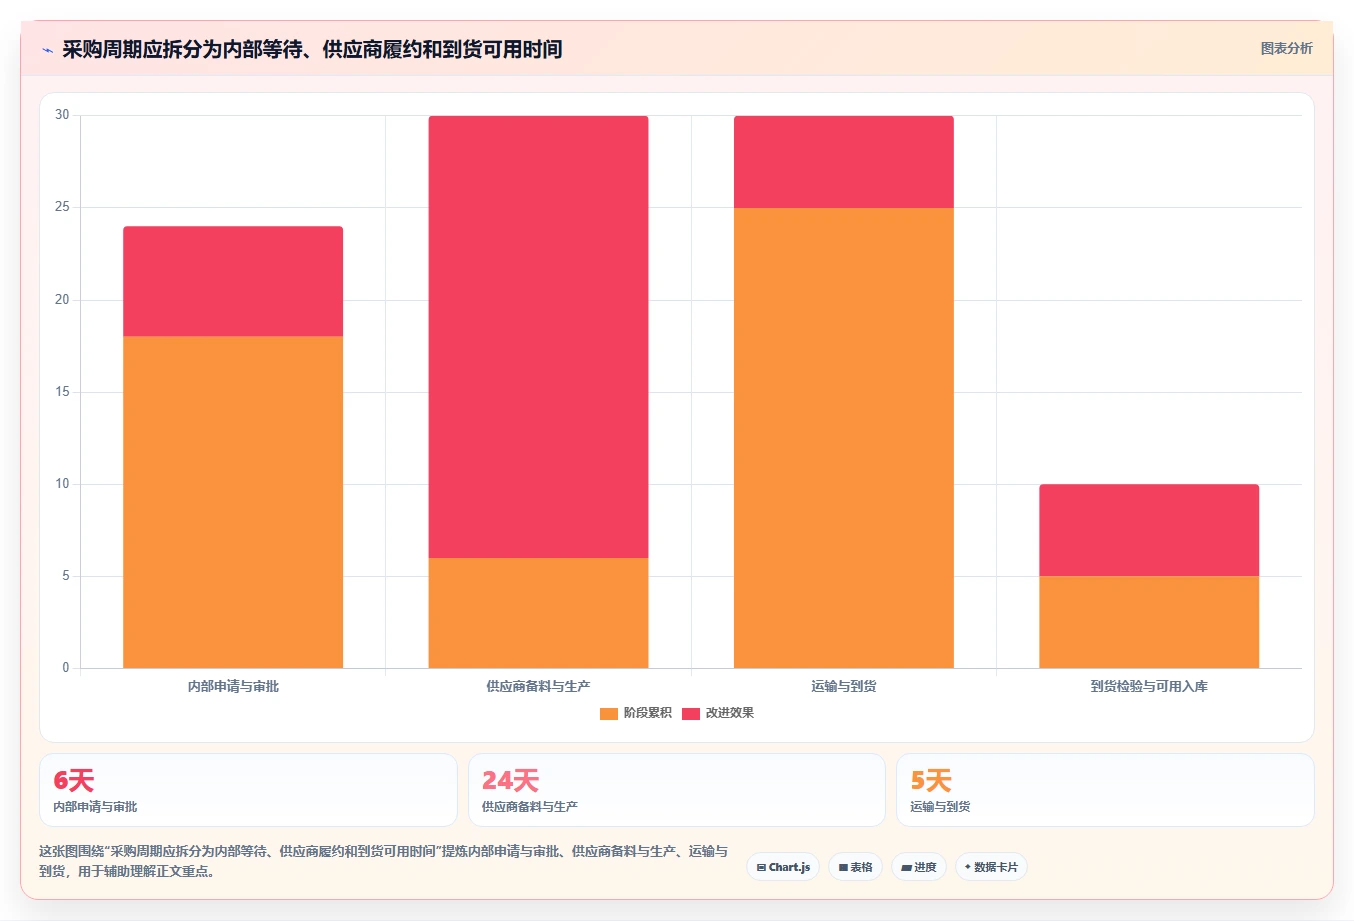Open the 24天 供应商备料与生产 card
Image resolution: width=1354 pixels, height=921 pixels.
pyautogui.click(x=677, y=790)
